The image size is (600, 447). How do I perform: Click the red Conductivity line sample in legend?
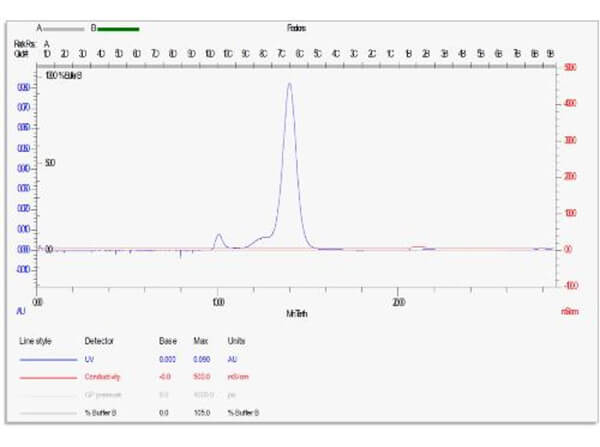[48, 378]
